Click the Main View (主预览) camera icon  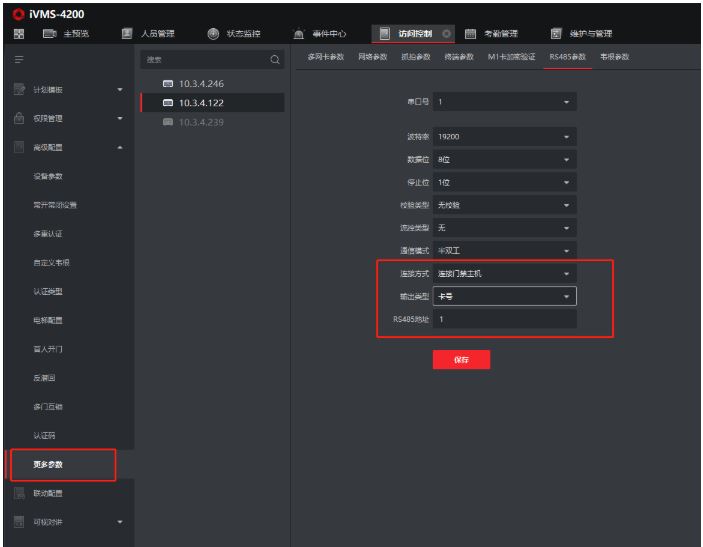click(49, 34)
